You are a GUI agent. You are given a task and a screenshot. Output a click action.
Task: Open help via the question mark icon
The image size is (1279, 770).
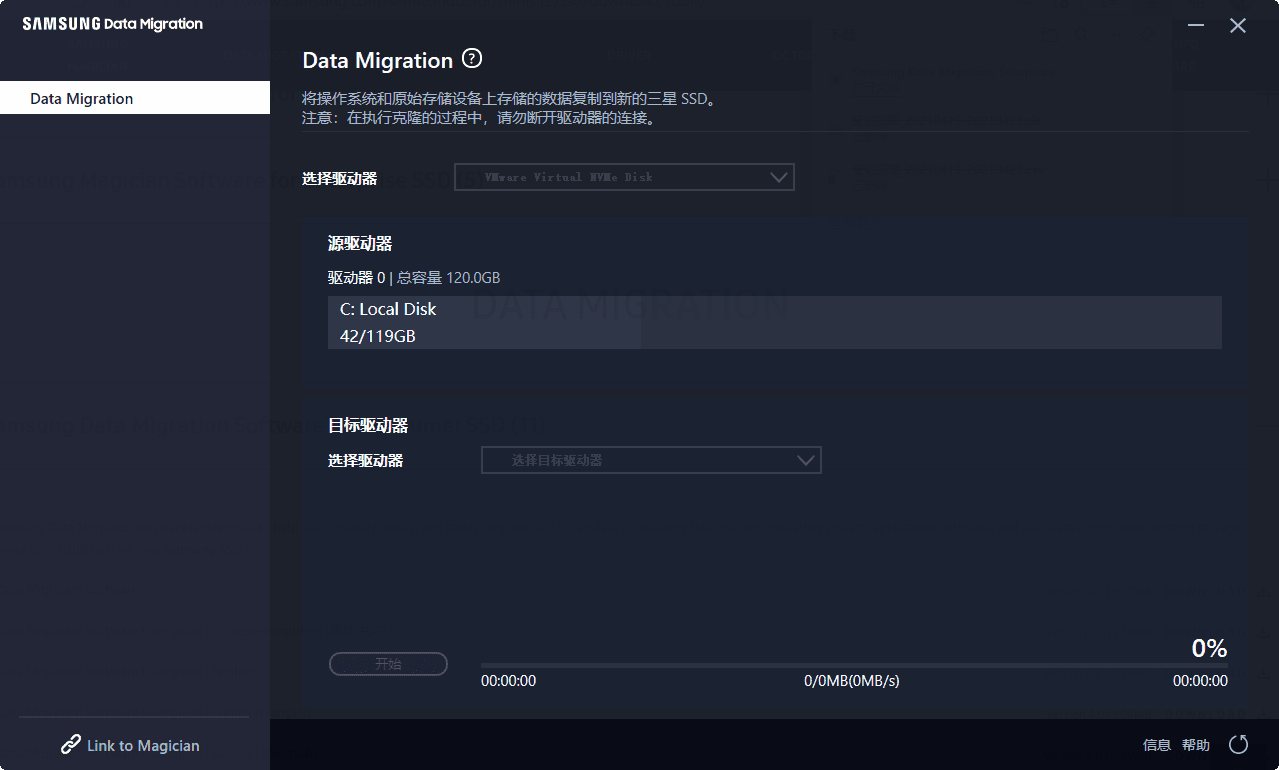(x=471, y=59)
